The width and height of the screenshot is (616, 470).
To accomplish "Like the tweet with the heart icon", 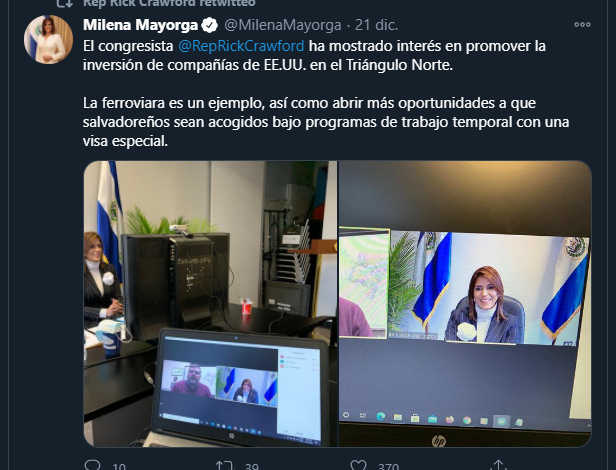I will click(x=358, y=466).
